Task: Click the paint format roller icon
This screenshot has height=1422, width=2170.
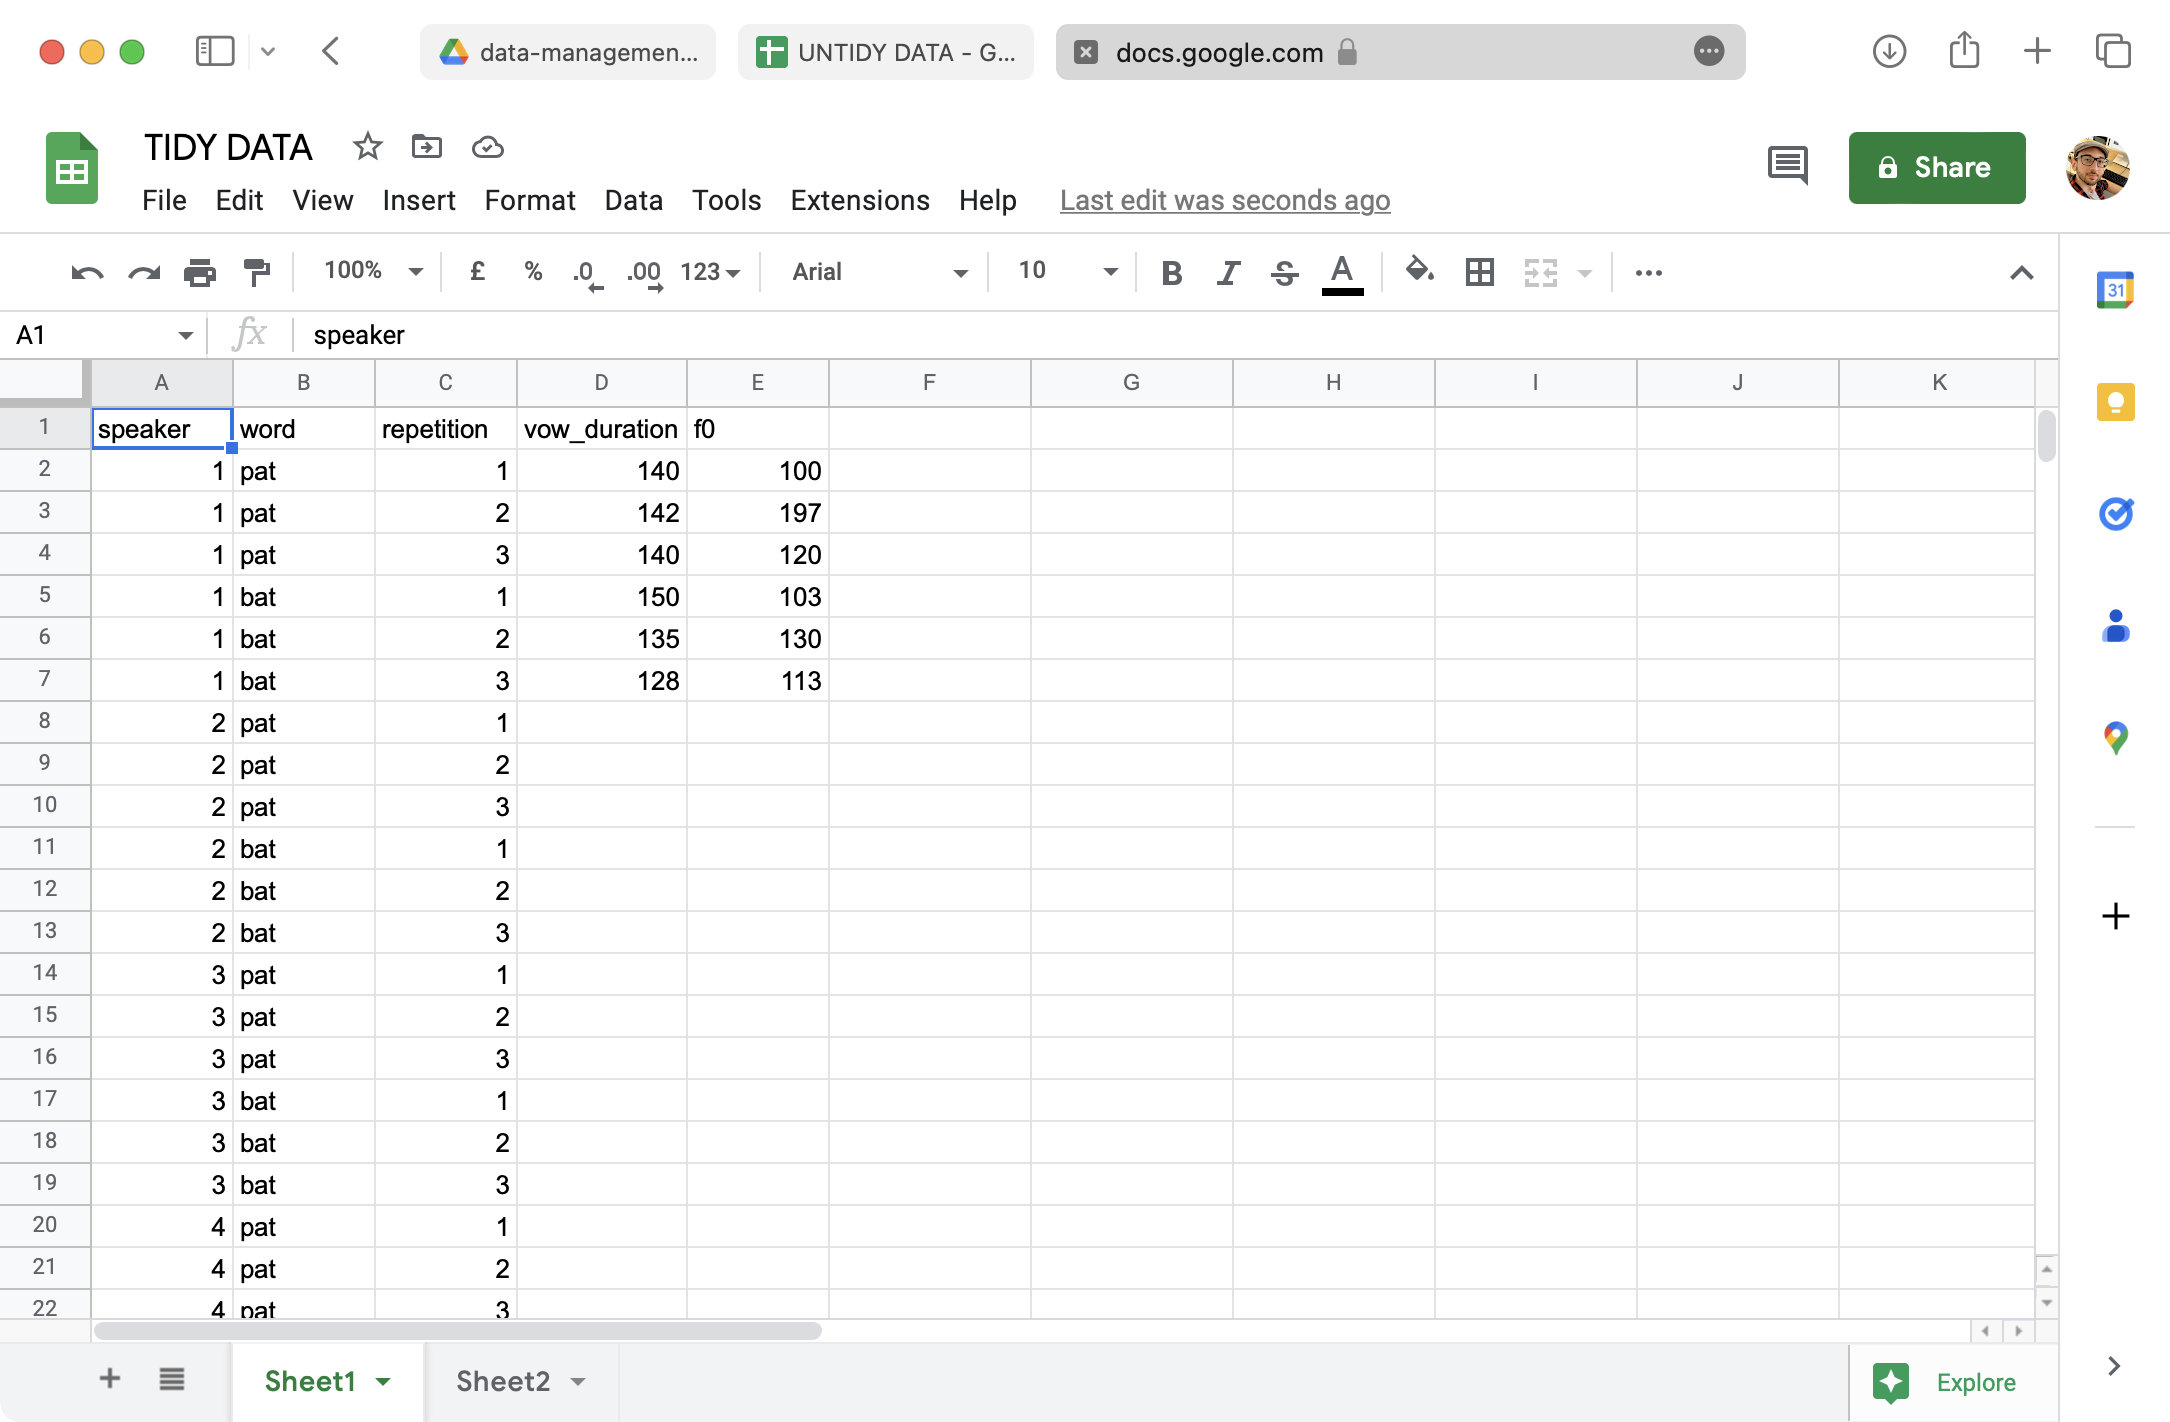Action: pyautogui.click(x=257, y=272)
